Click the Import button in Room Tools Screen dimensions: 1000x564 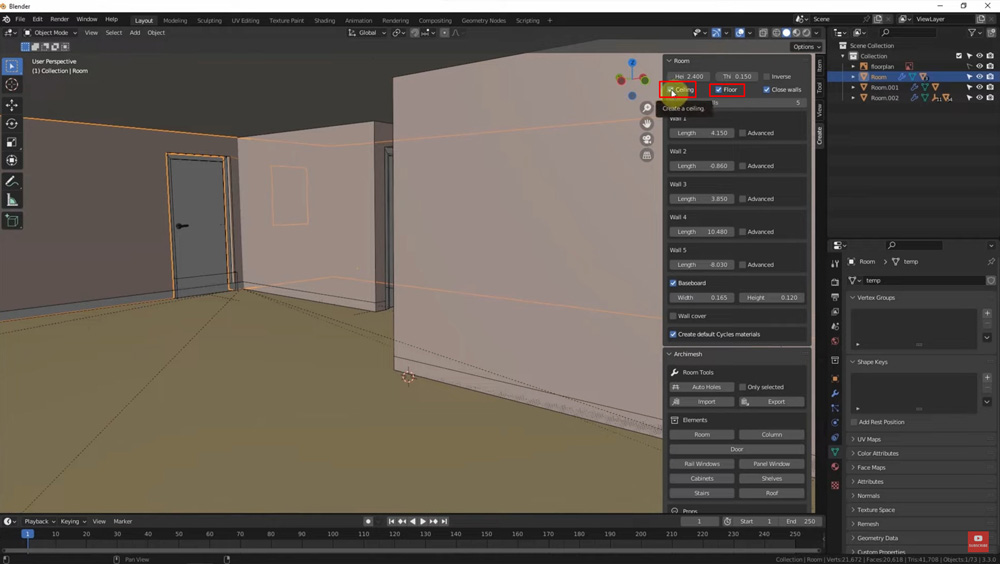(702, 402)
